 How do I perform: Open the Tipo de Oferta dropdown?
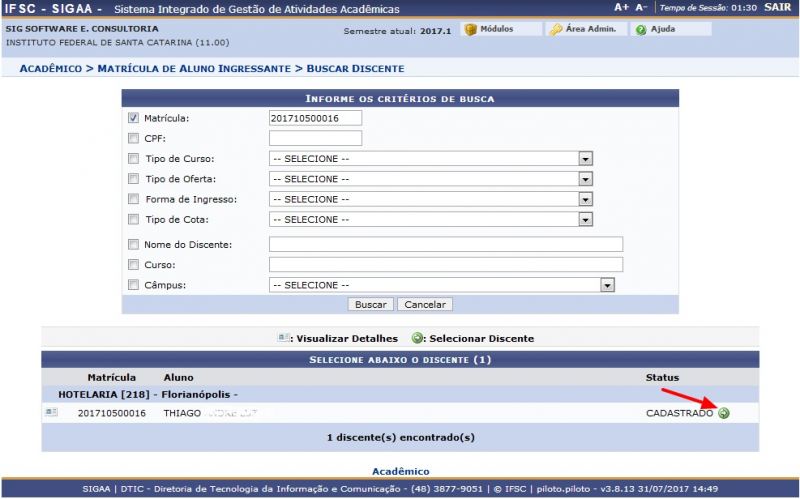(x=585, y=179)
